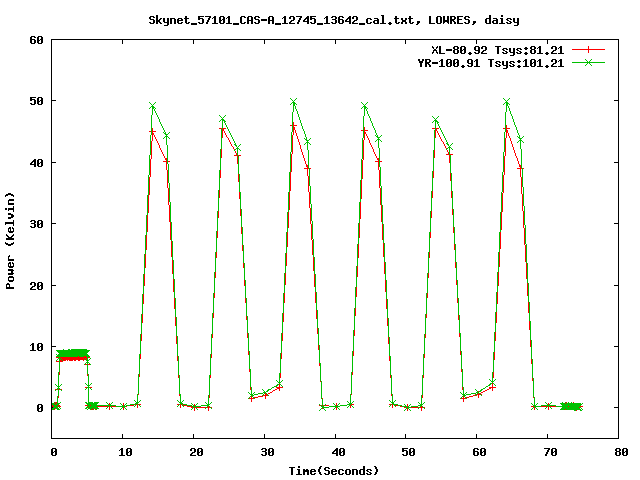The image size is (640, 480).
Task: Click the red XL legend line sample
Action: point(588,50)
